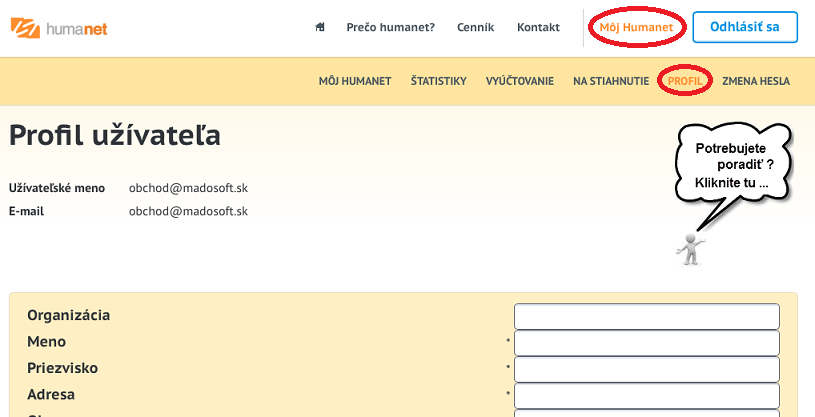This screenshot has width=815, height=417.
Task: Go to ZMENA HESLA
Action: click(756, 81)
